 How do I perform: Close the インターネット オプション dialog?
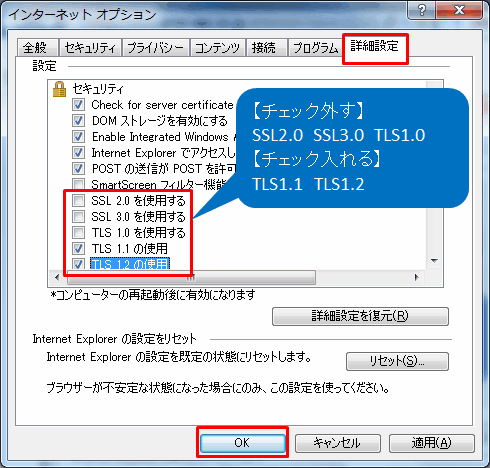(x=459, y=11)
